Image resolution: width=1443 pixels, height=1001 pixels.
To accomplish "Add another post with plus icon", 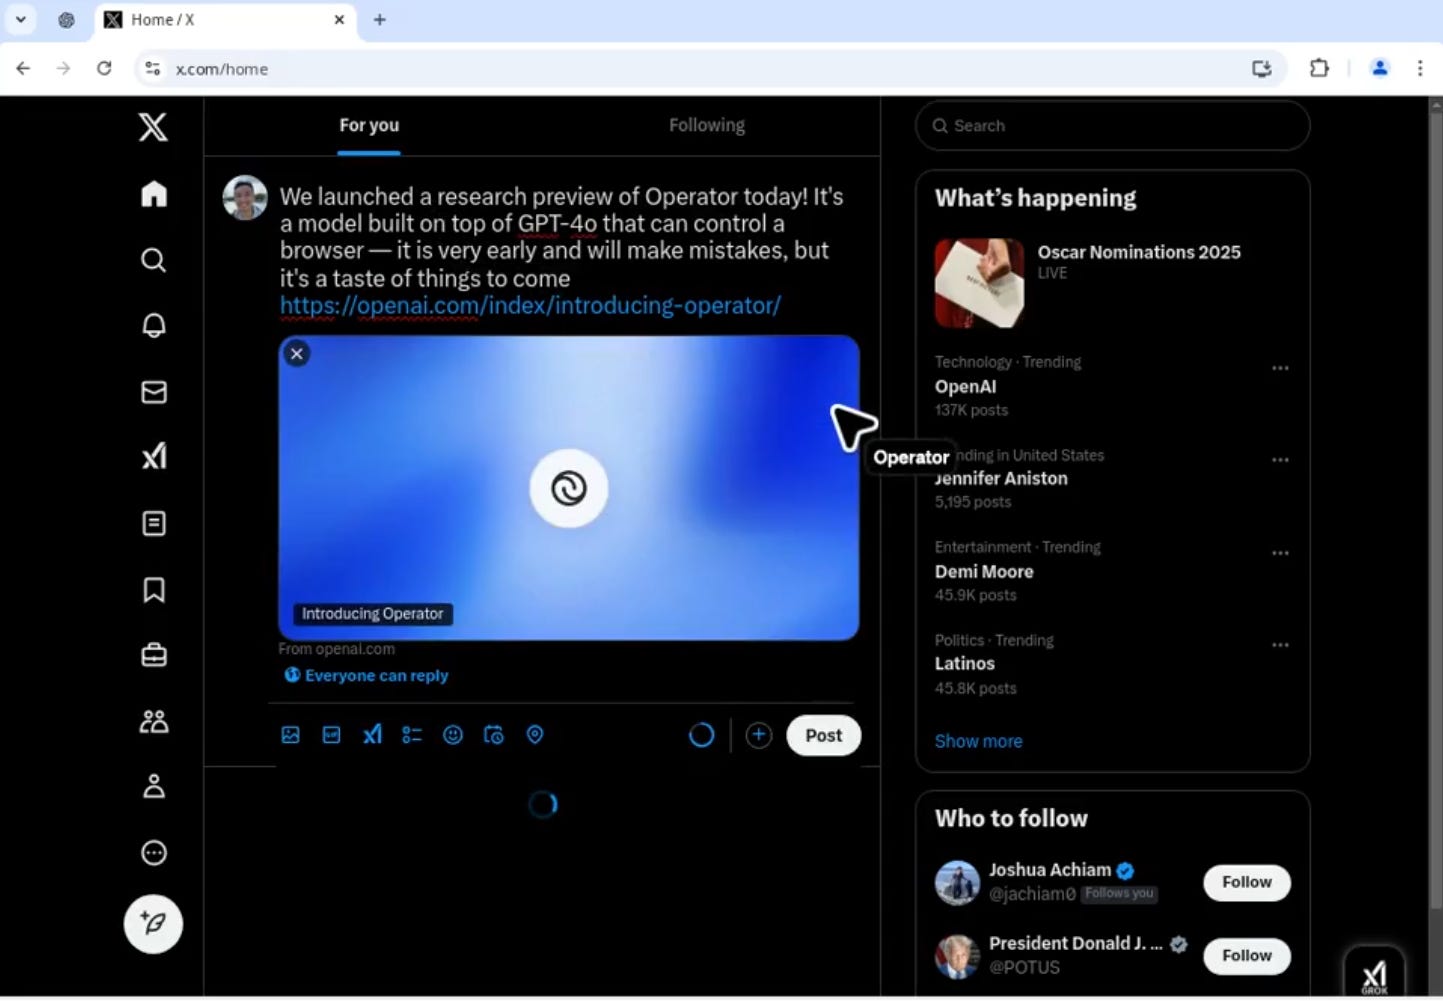I will coord(759,735).
